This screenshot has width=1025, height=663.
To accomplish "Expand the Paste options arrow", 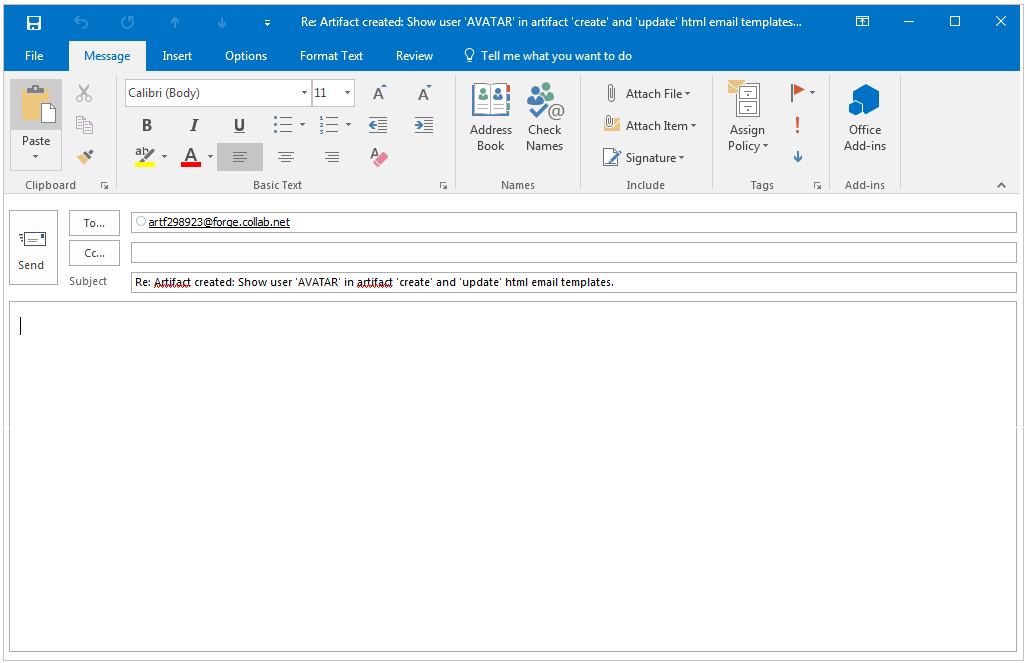I will 36,156.
